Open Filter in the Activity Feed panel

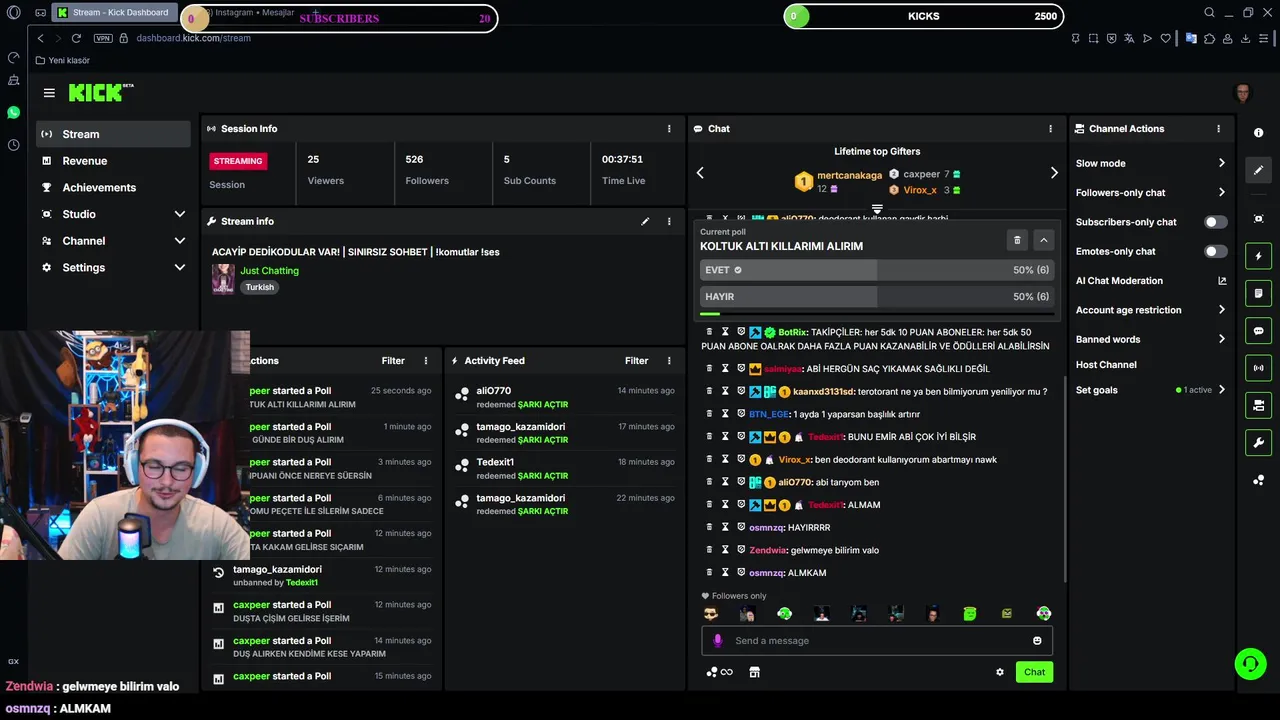coord(637,361)
